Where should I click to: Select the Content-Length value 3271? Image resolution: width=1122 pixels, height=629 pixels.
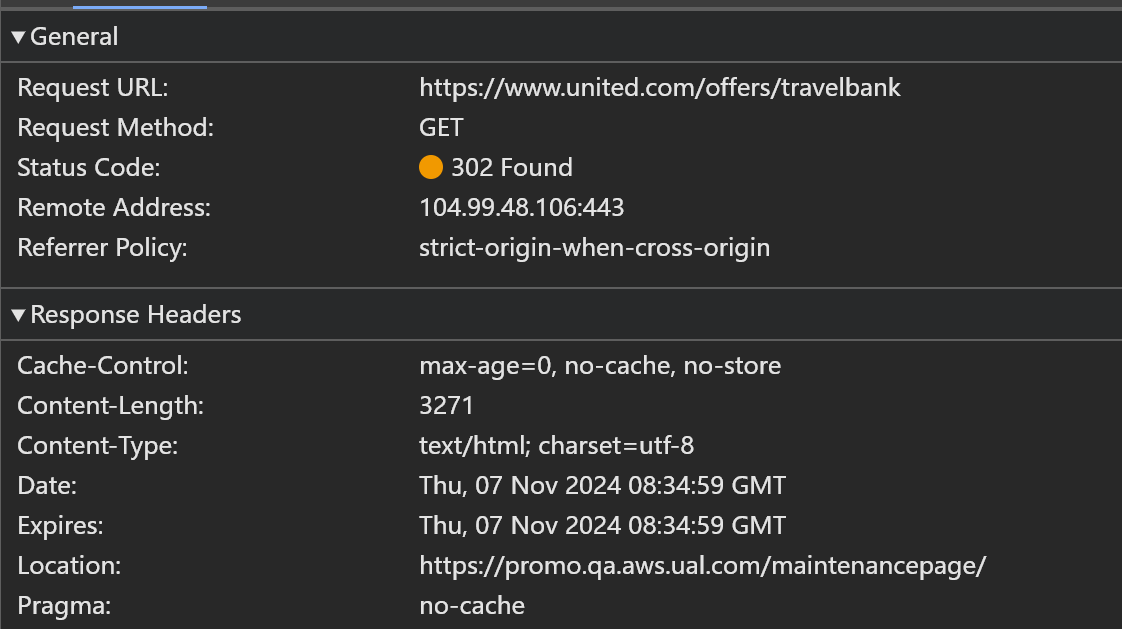pyautogui.click(x=446, y=406)
